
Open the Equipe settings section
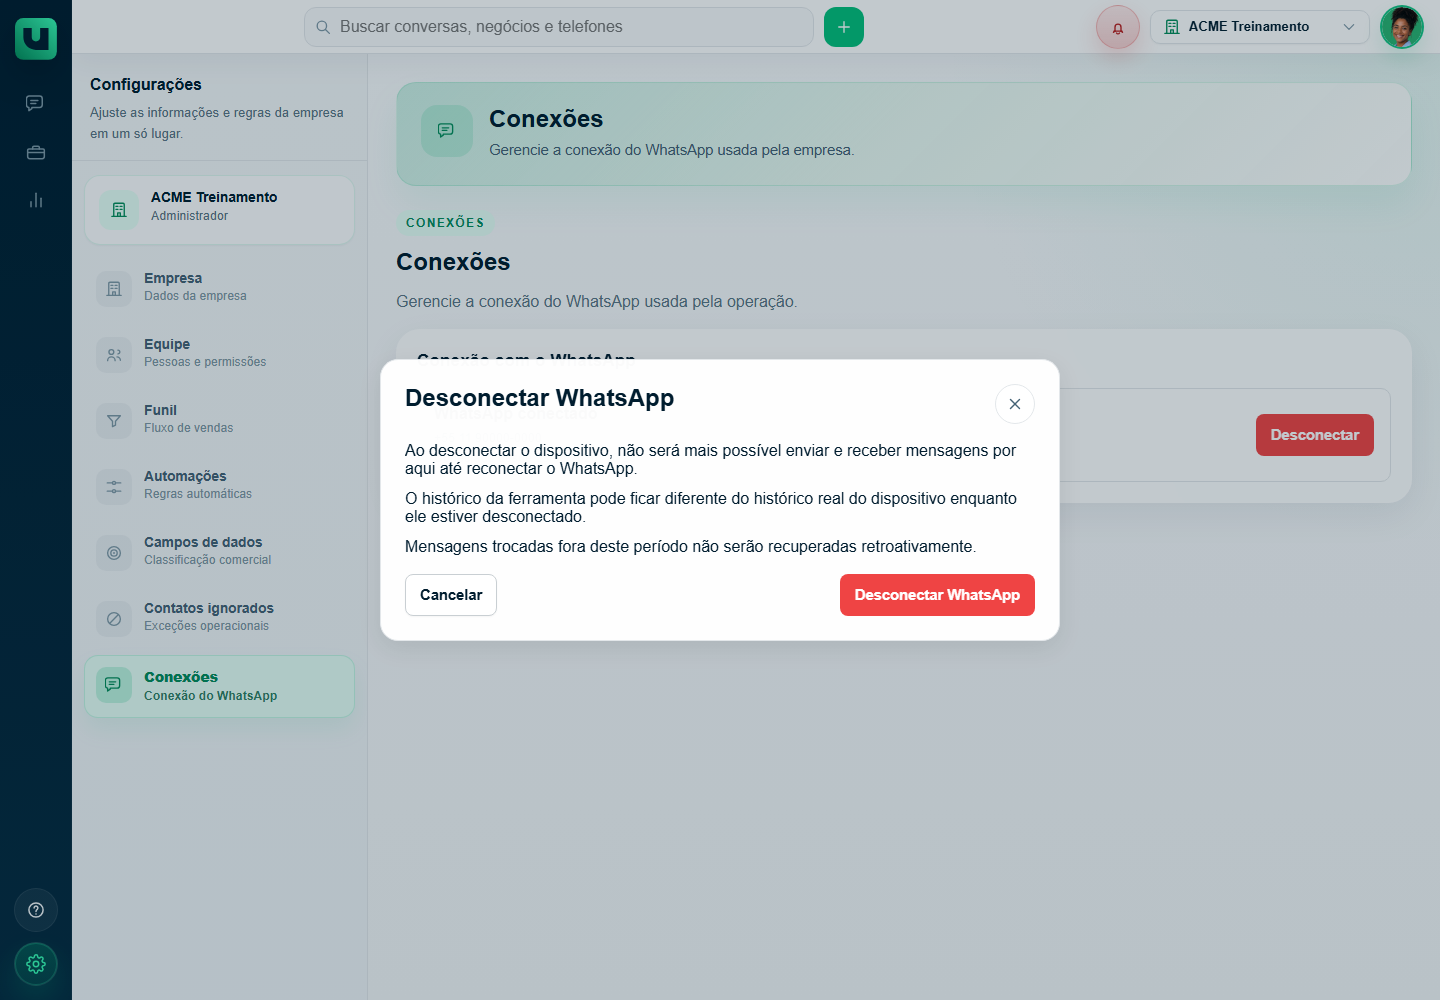(x=219, y=354)
